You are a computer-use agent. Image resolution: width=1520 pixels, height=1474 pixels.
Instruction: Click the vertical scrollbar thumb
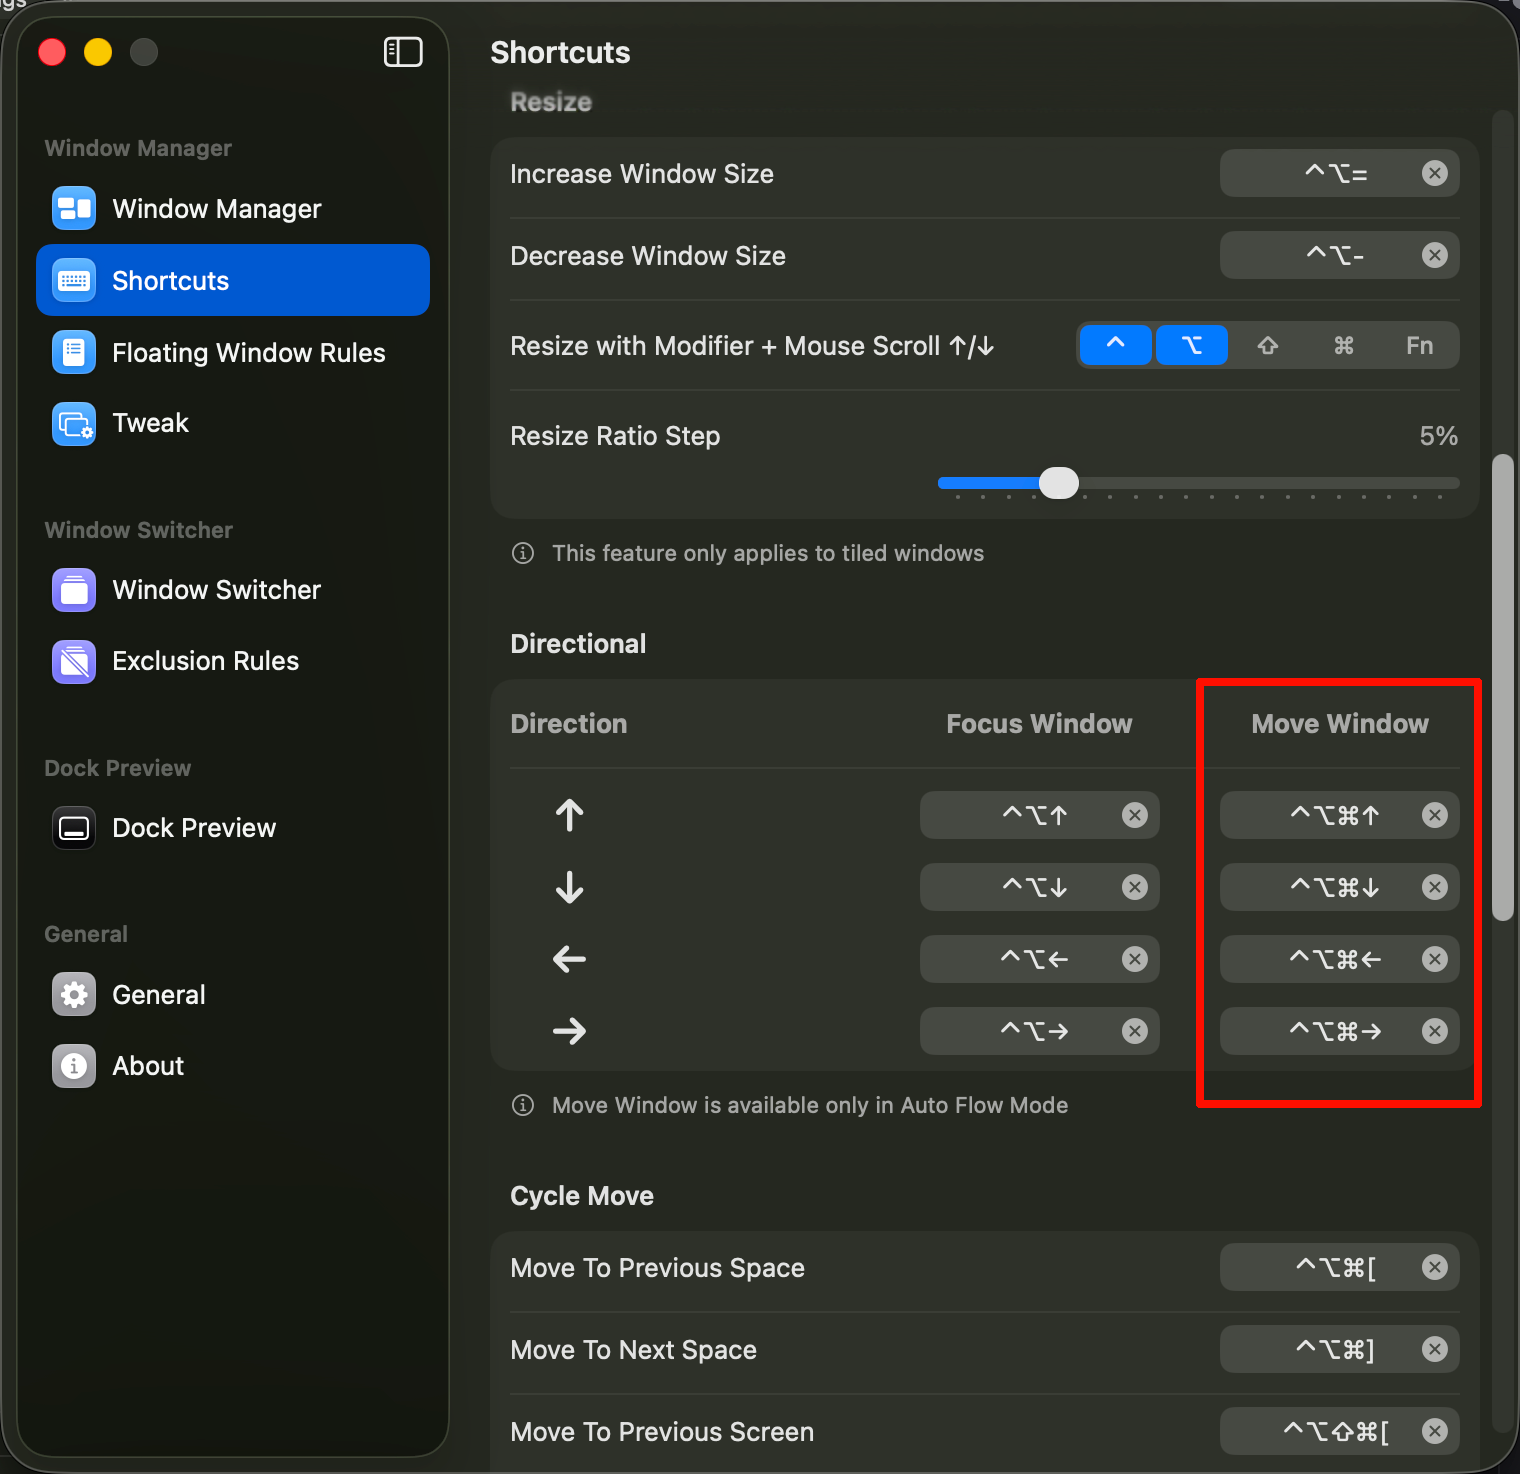1502,687
